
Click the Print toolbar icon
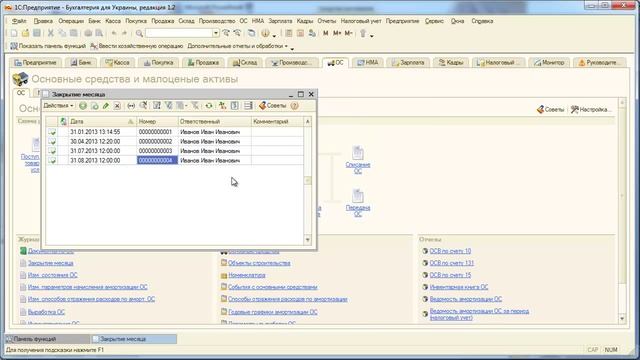click(88, 33)
